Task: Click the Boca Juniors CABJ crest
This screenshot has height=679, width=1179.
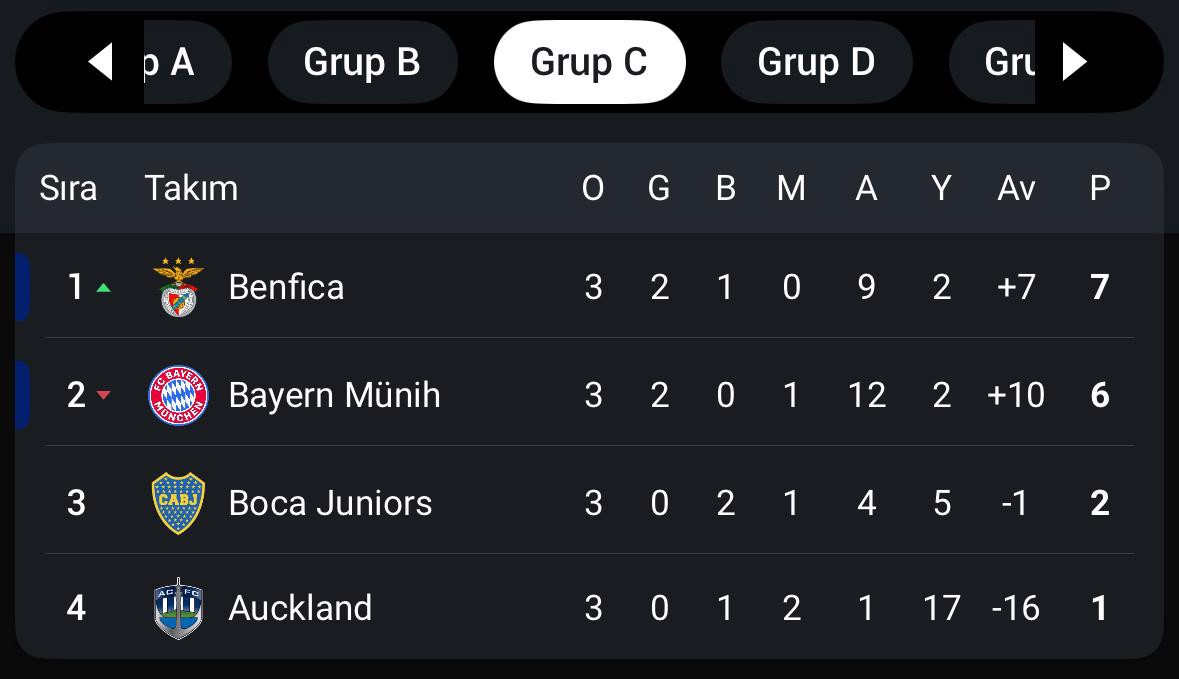Action: tap(178, 503)
